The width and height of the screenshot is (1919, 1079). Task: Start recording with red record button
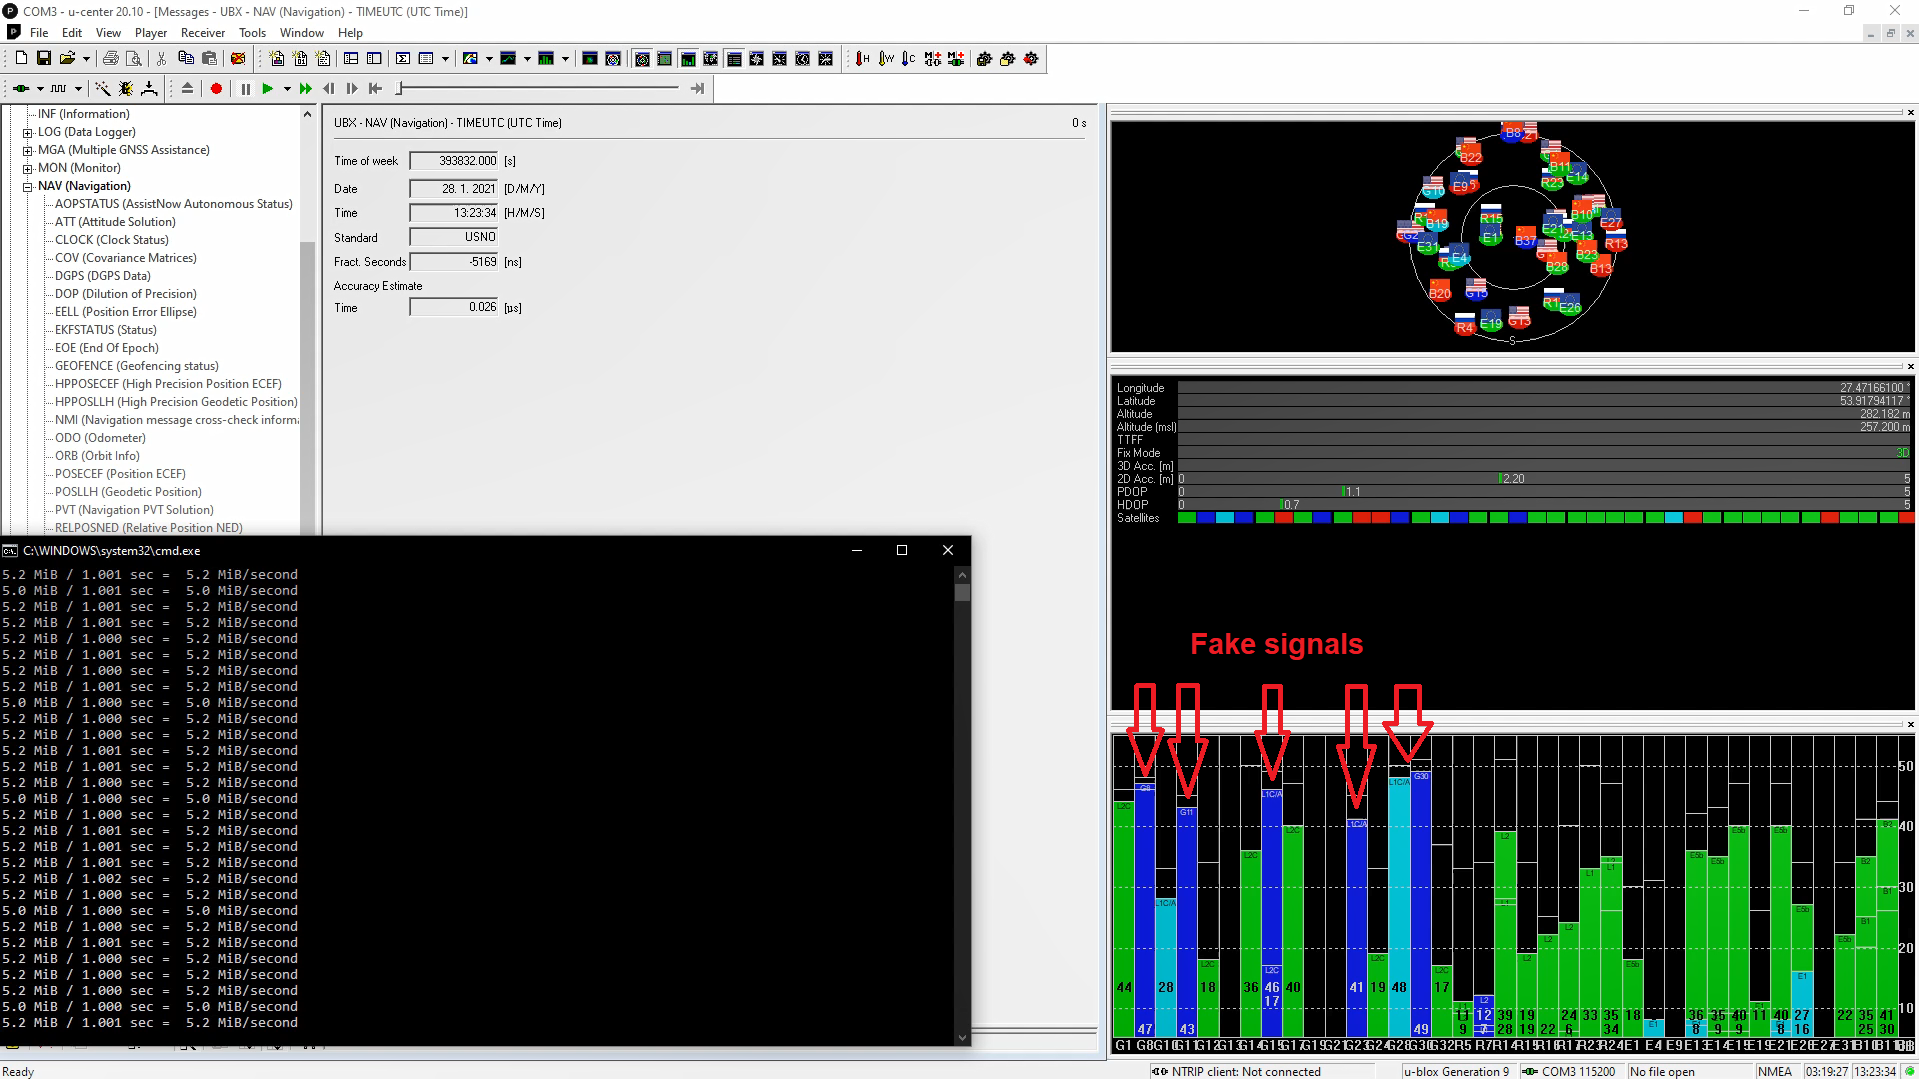216,89
